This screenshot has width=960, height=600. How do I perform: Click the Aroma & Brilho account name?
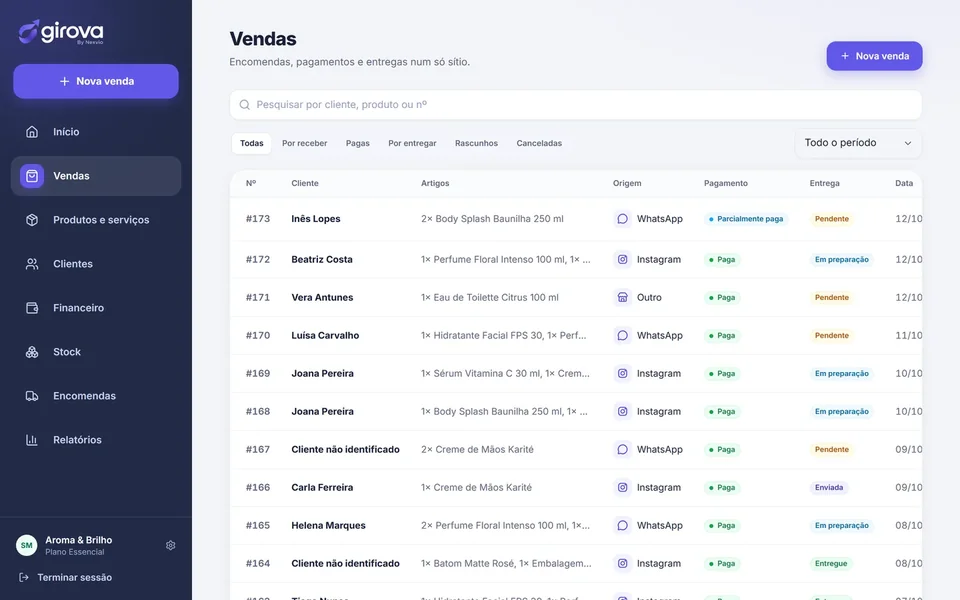[x=78, y=540]
